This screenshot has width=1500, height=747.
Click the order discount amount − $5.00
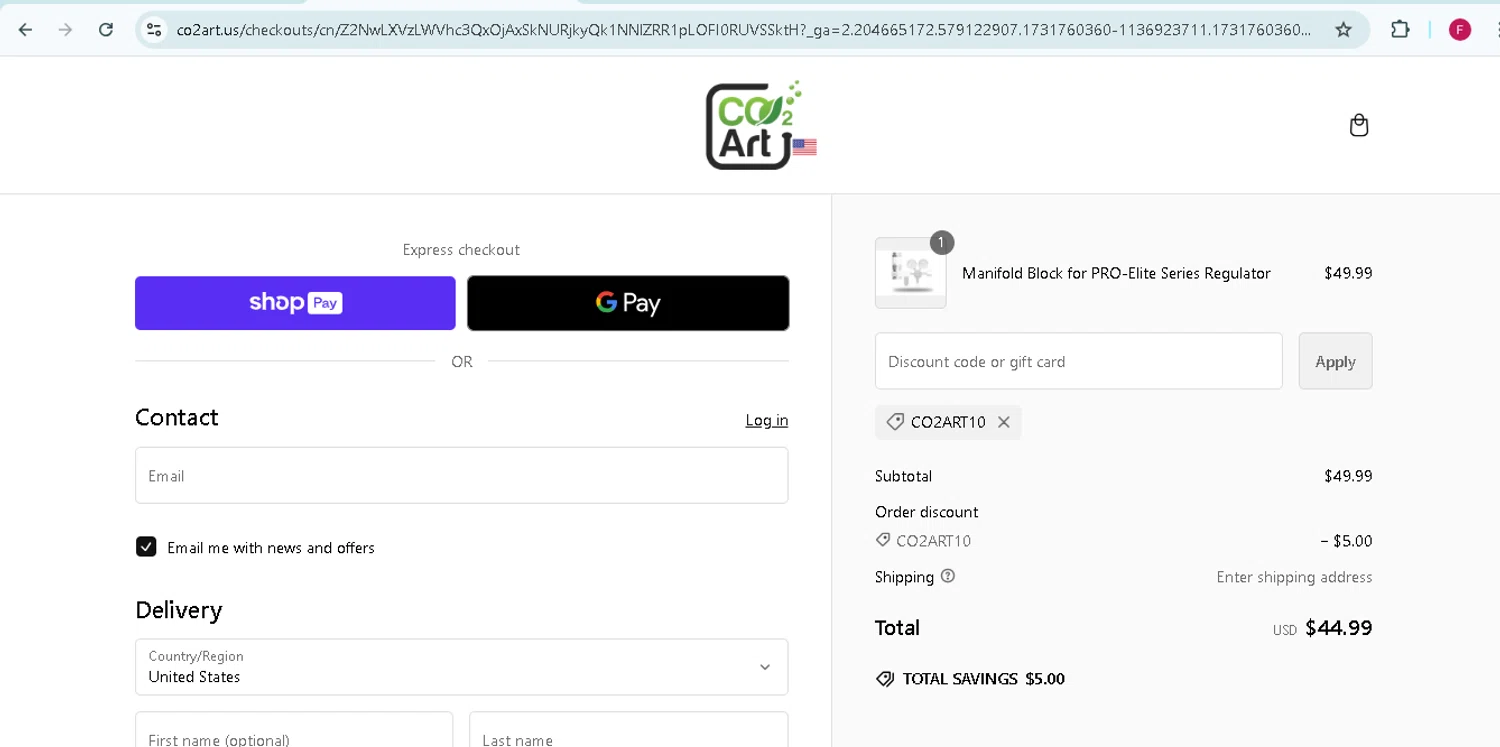tap(1346, 541)
